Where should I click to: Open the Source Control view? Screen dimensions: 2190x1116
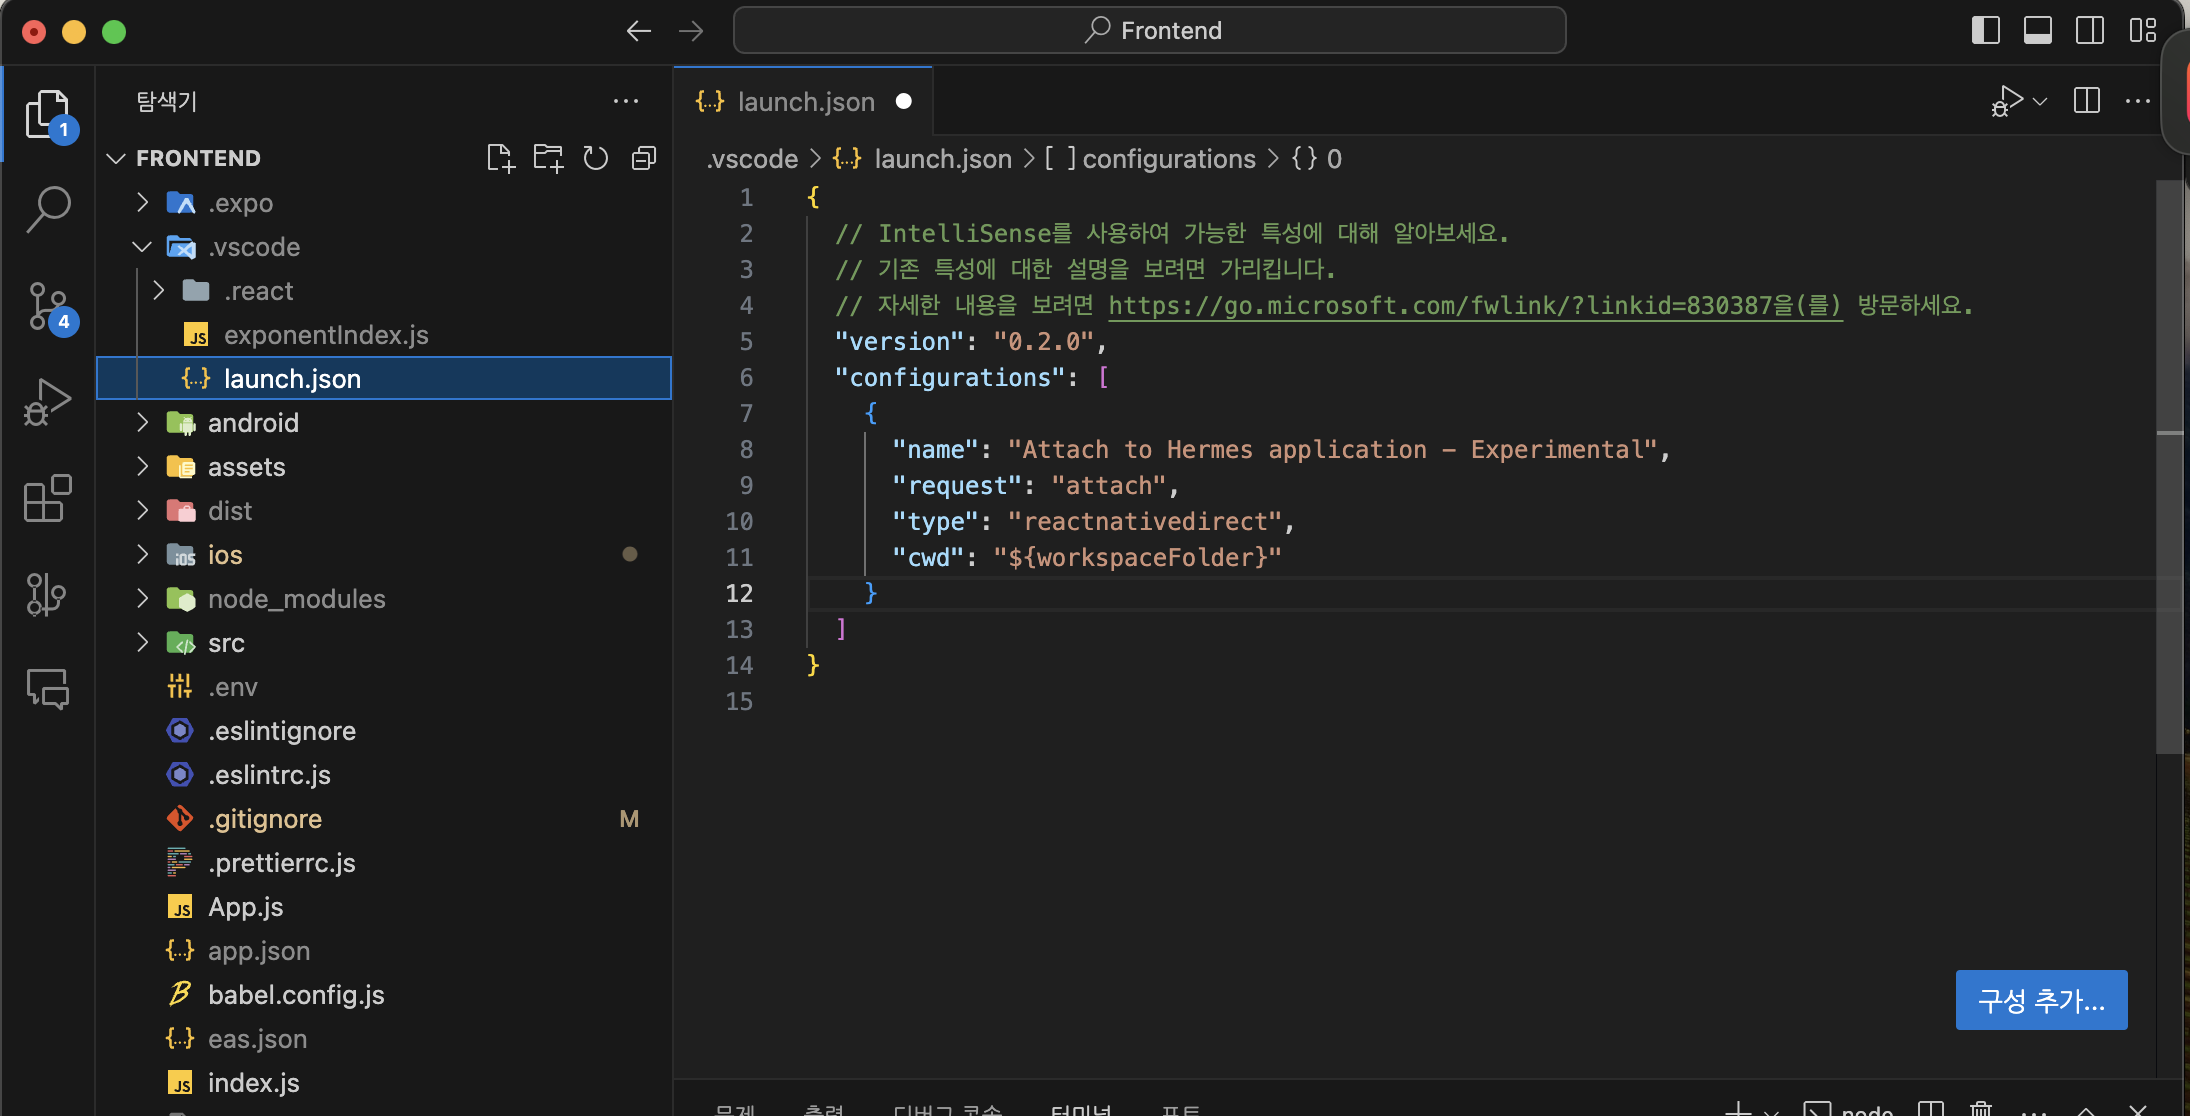[47, 306]
